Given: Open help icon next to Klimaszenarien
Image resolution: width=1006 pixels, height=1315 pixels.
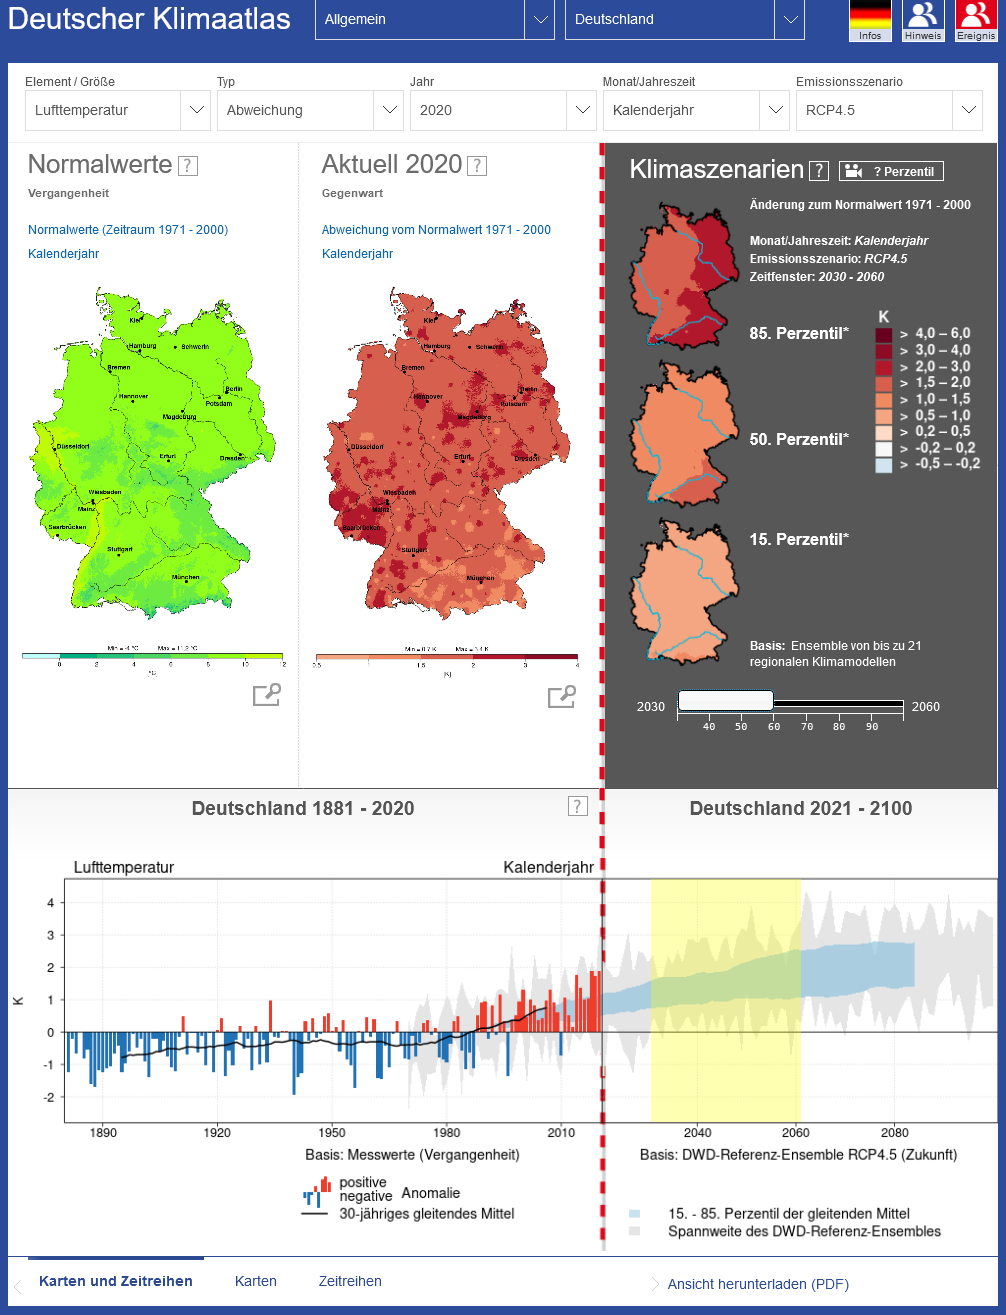Looking at the screenshot, I should [x=819, y=171].
